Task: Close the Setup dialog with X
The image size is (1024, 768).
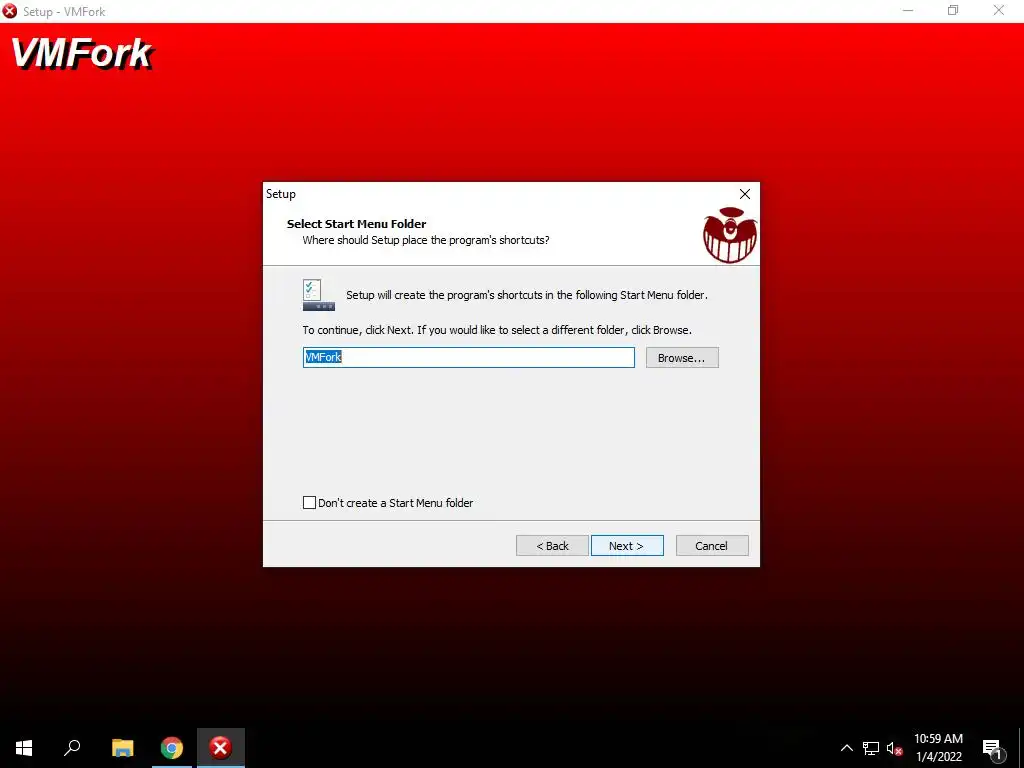Action: point(744,194)
